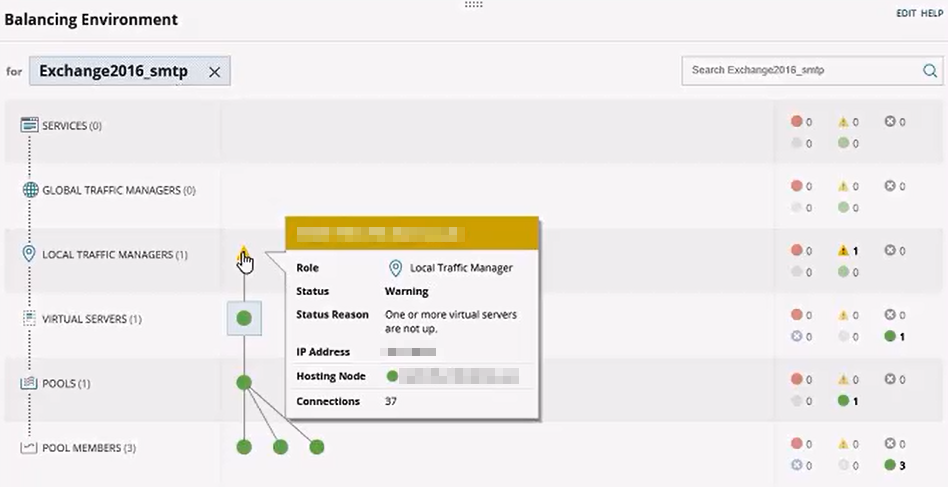Click the Pool Members category icon
This screenshot has height=487, width=948.
coord(29,448)
